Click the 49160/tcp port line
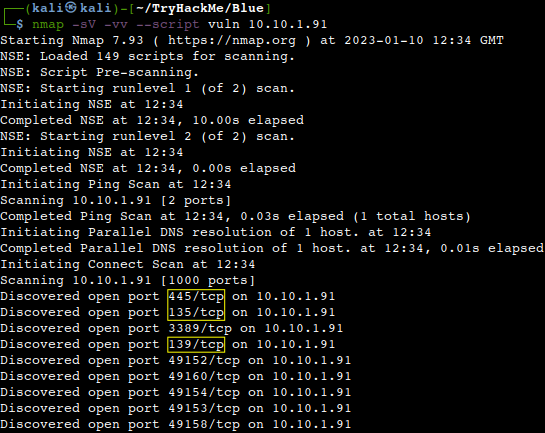545x433 pixels. (176, 376)
